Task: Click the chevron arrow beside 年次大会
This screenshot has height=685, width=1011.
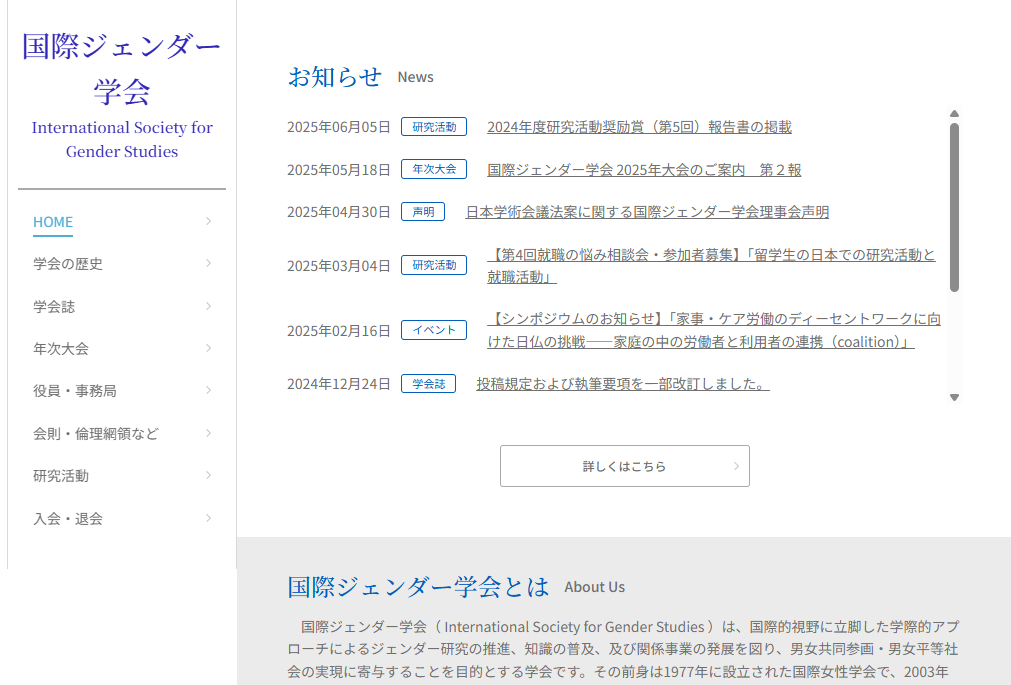Action: pos(208,349)
